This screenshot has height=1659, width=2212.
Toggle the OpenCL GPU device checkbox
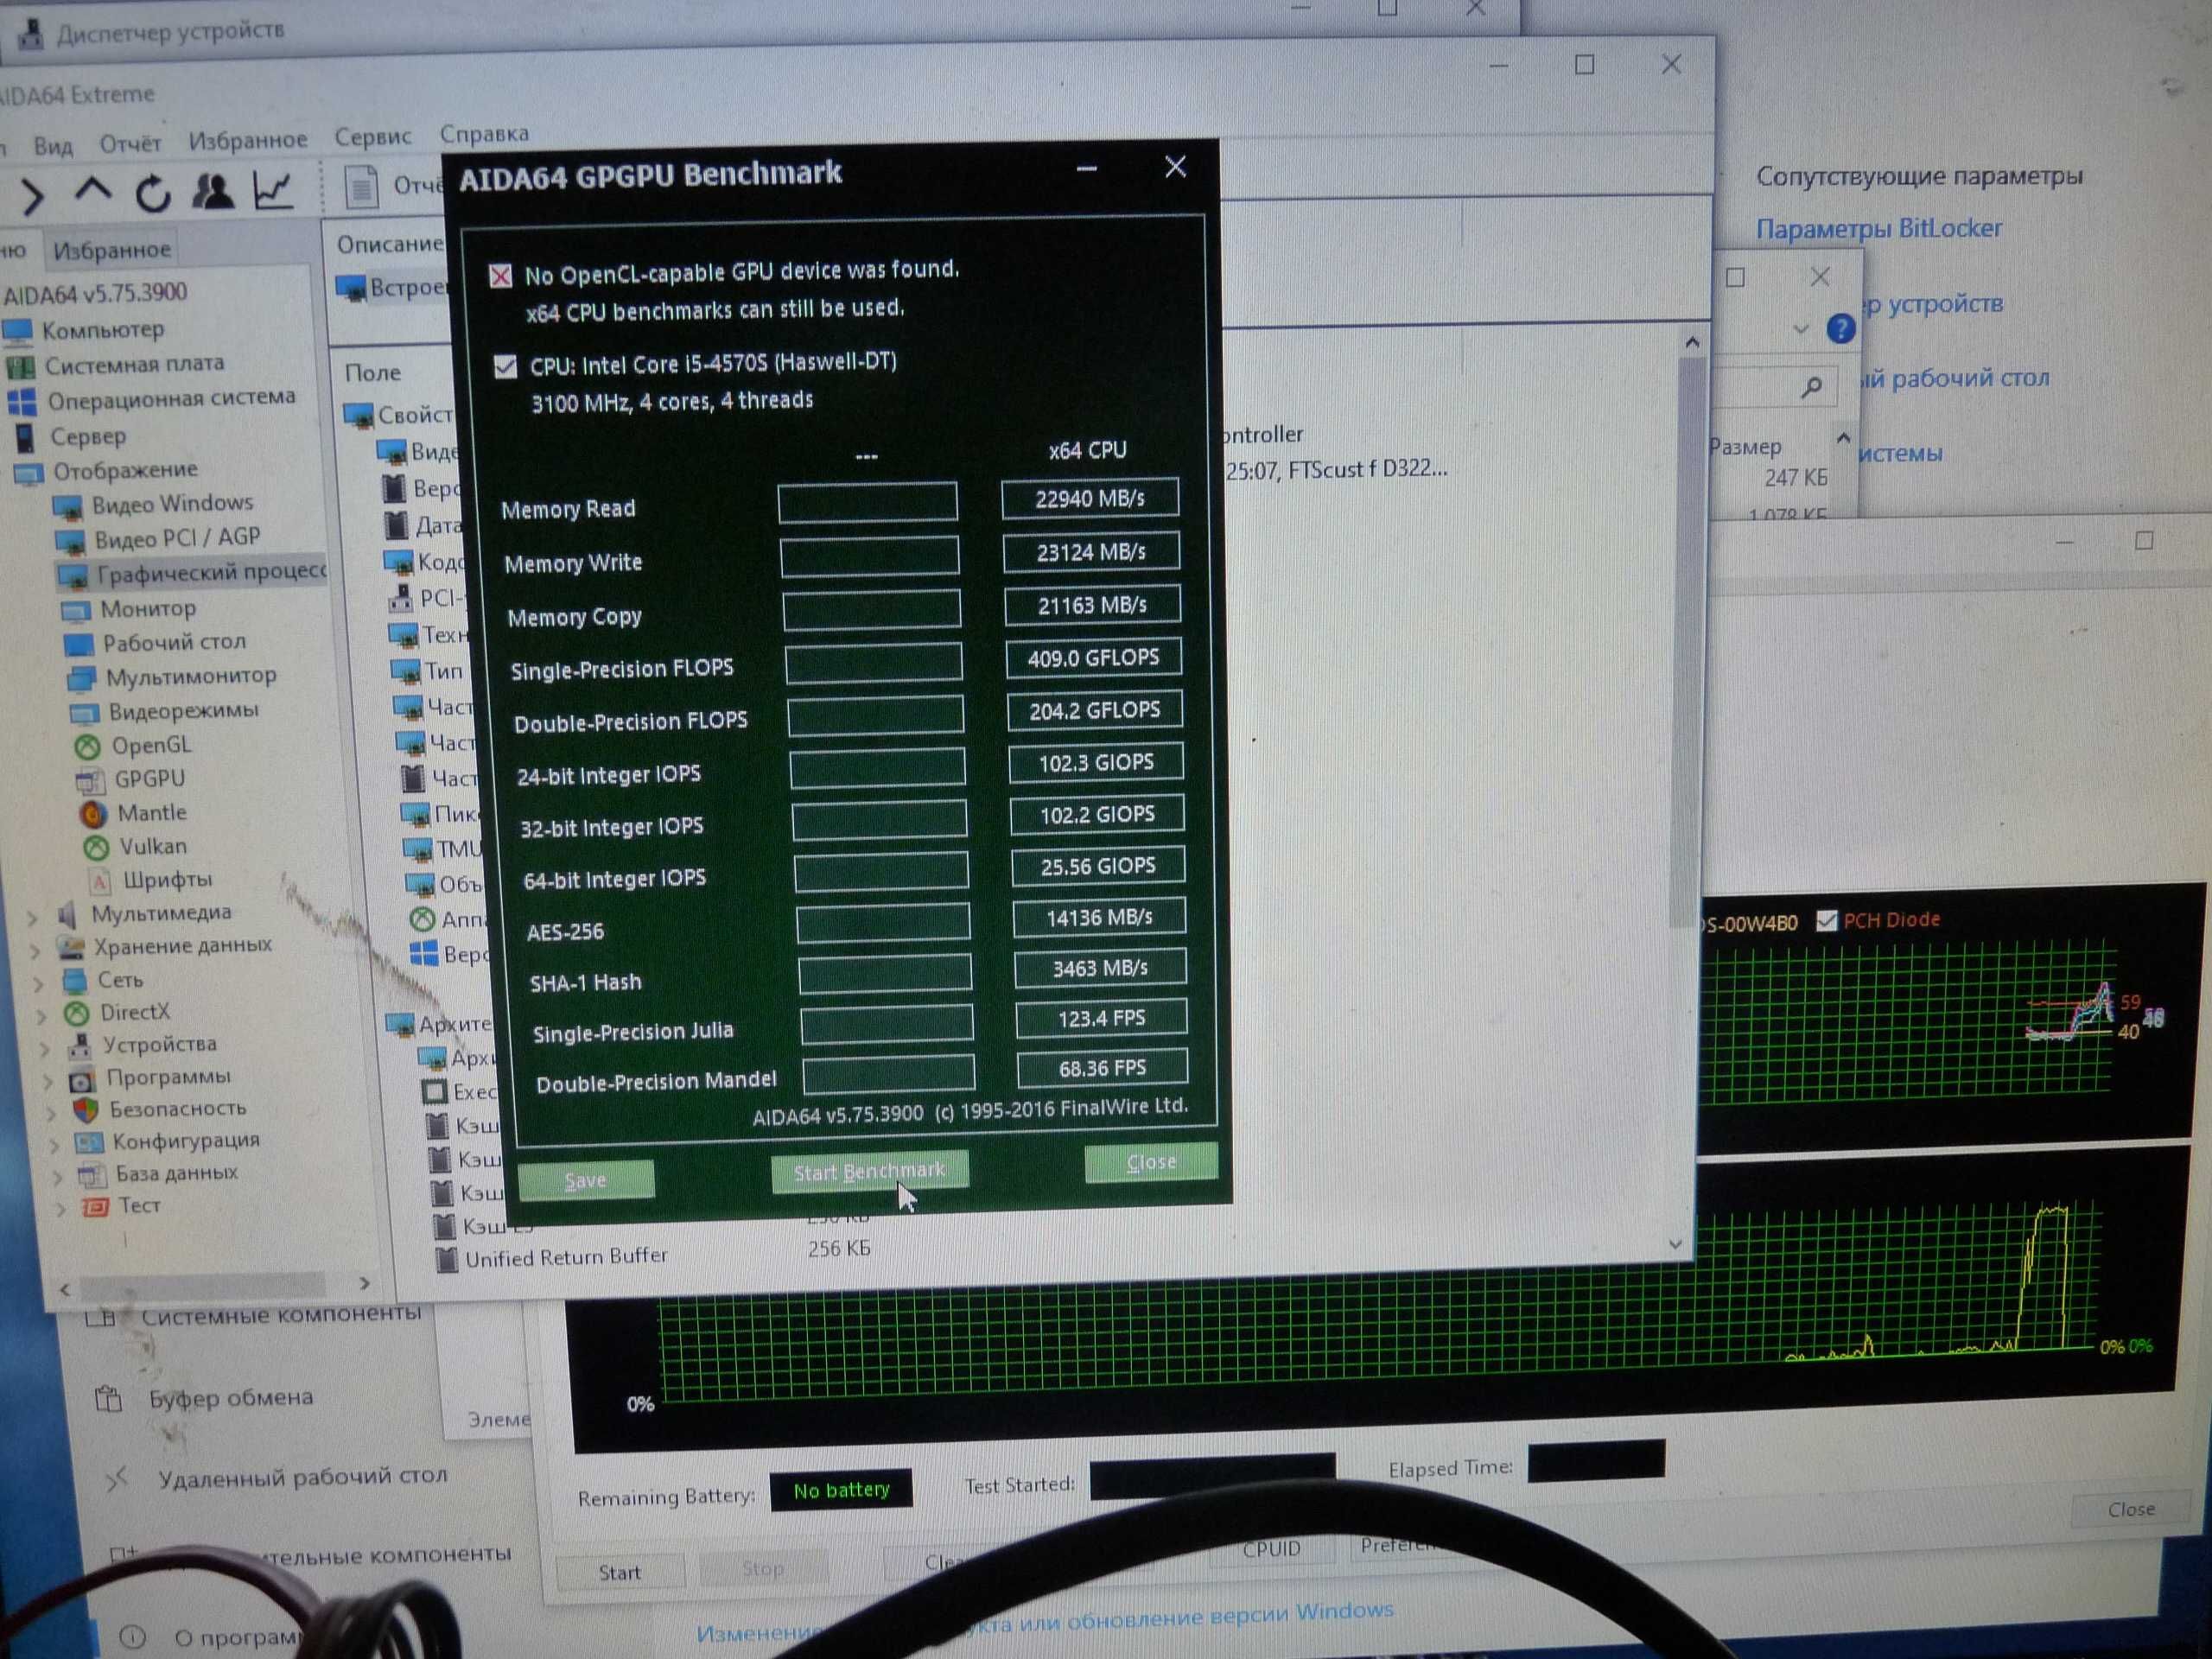[501, 276]
